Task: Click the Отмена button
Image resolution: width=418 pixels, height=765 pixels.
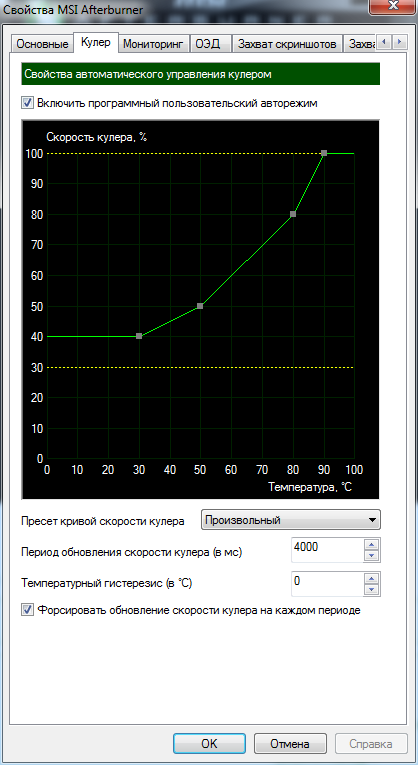Action: click(290, 744)
